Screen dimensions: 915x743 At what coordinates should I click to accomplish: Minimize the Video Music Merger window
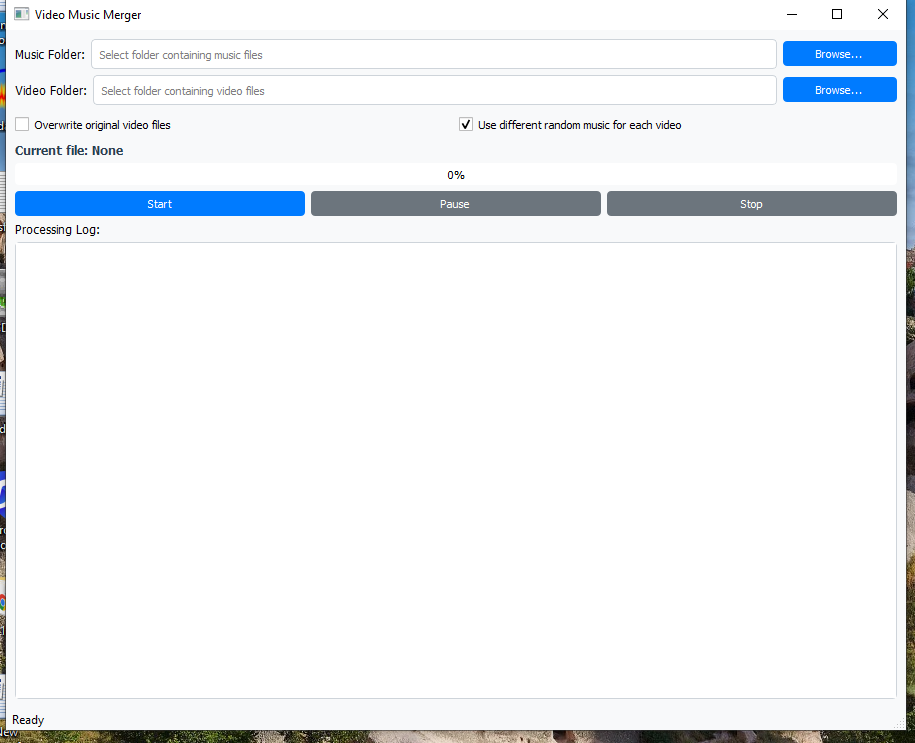(x=792, y=15)
